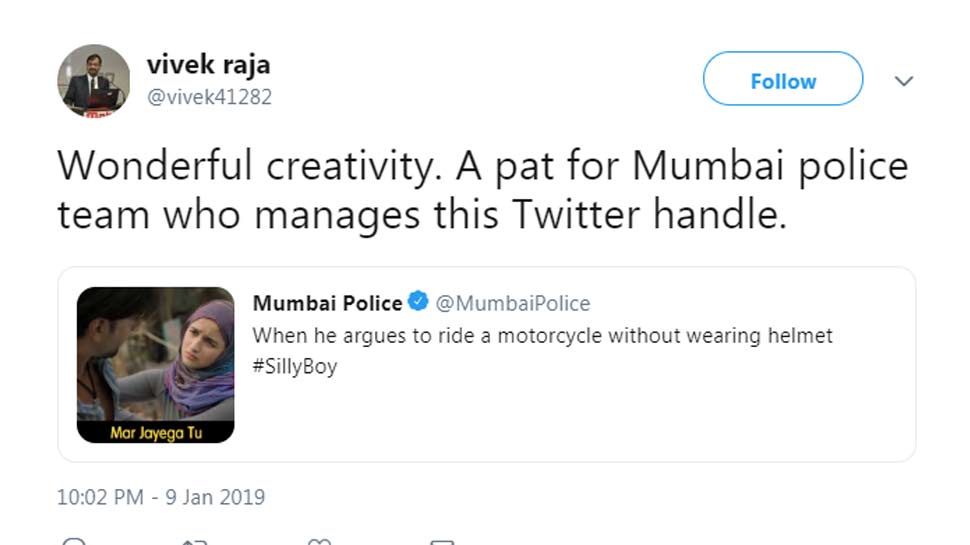Click the blue verified badge beside Mumbai Police
Image resolution: width=970 pixels, height=545 pixels.
pos(418,301)
